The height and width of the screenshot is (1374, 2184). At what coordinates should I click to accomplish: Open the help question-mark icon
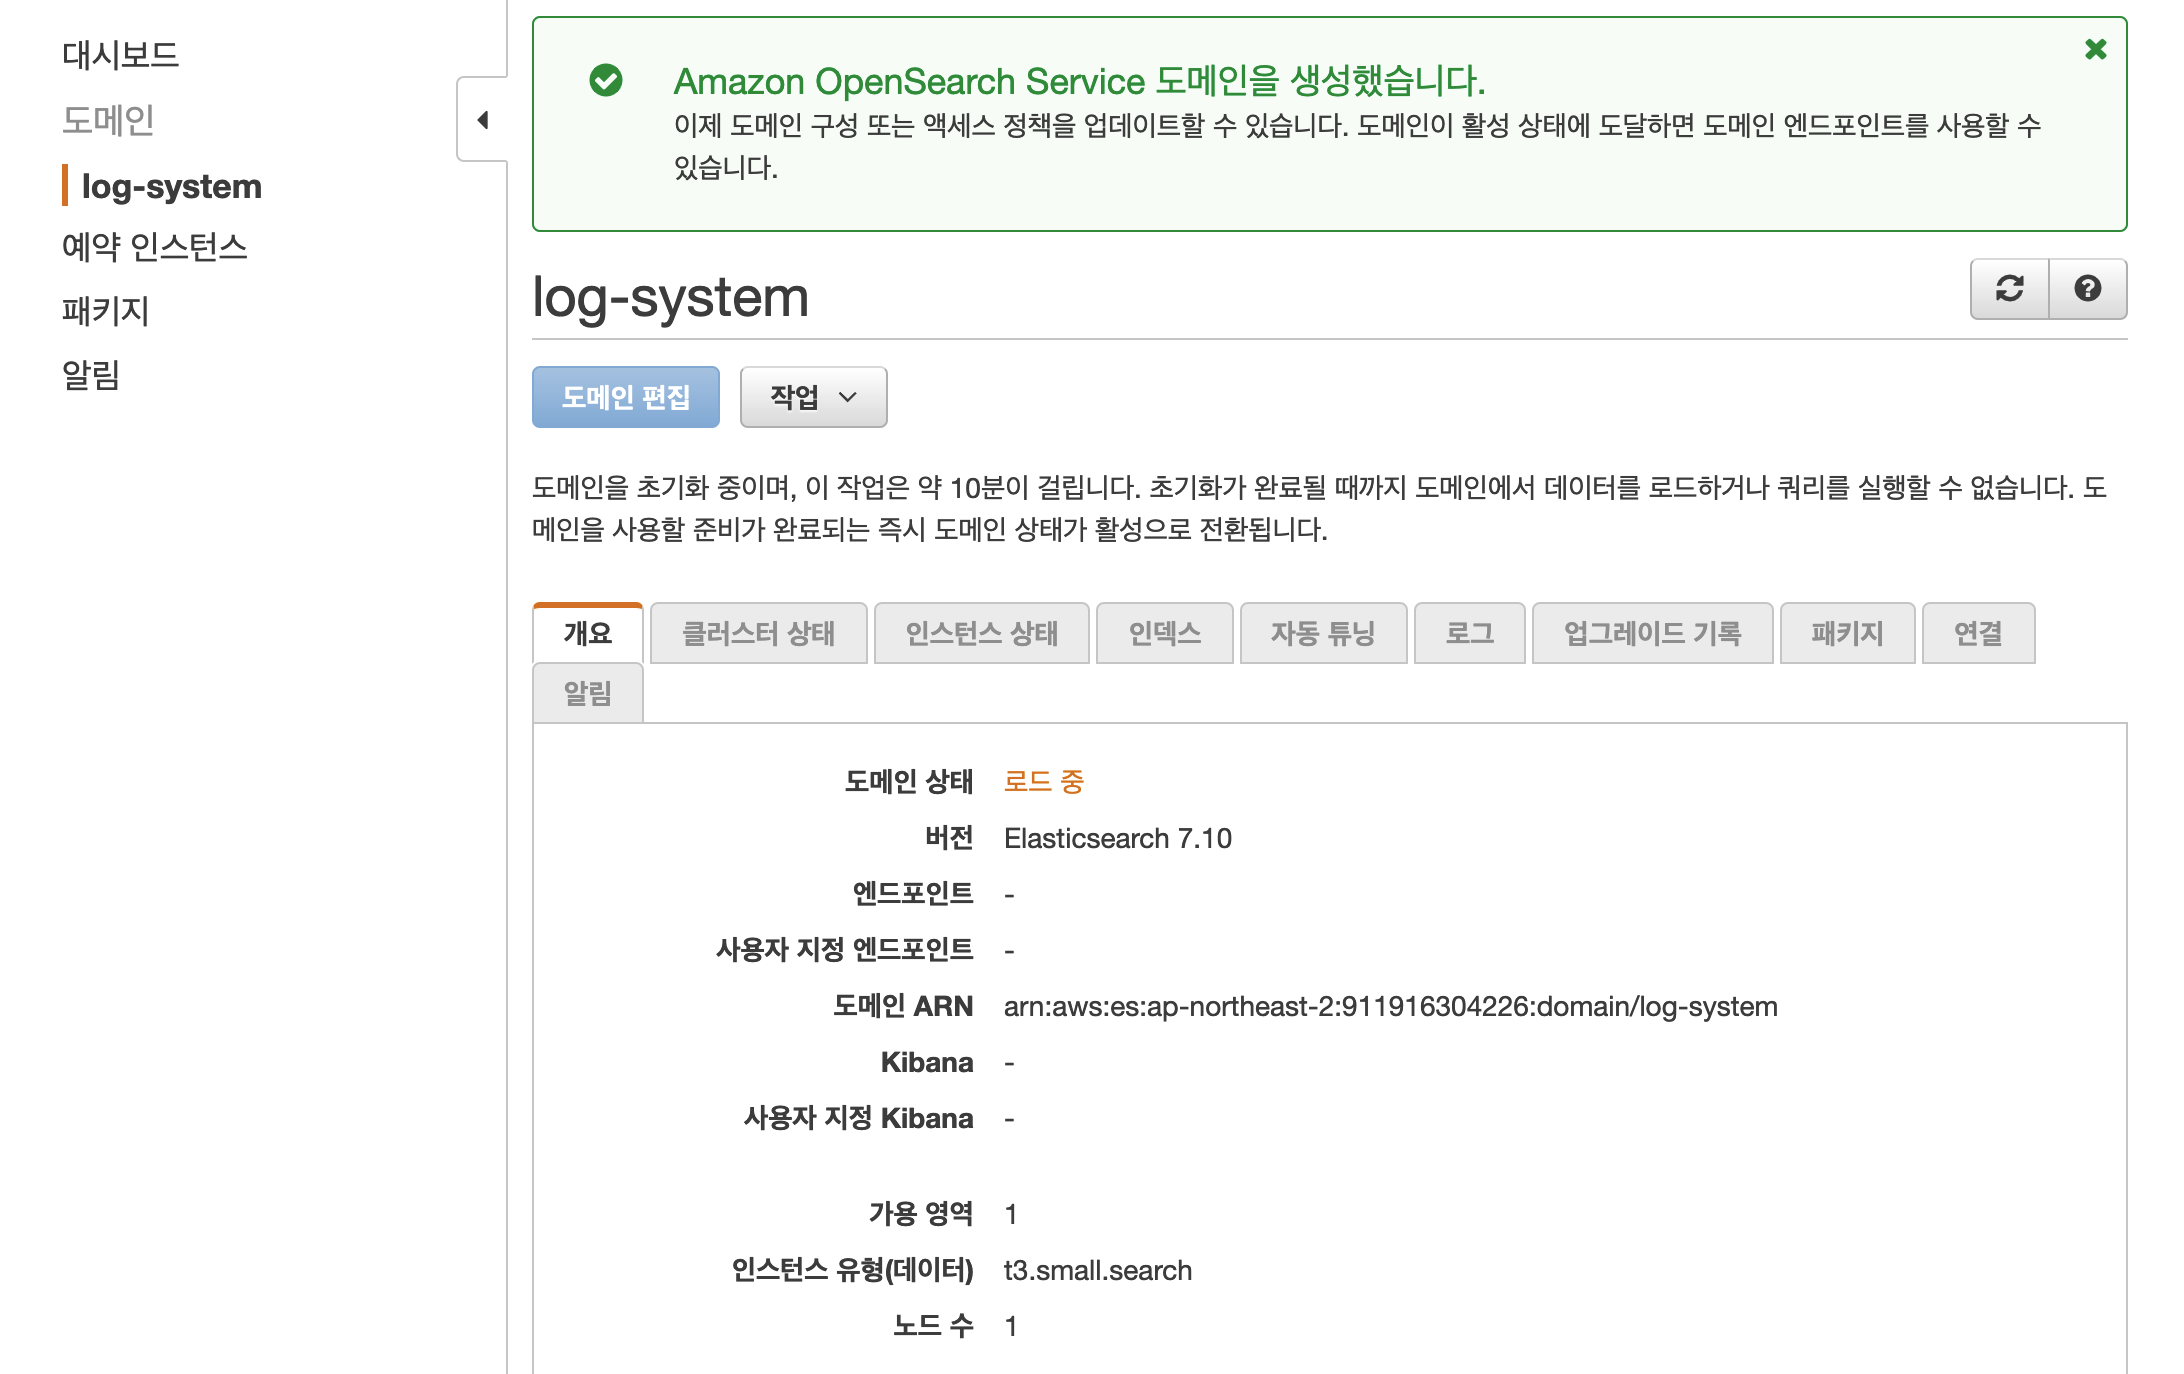2087,289
